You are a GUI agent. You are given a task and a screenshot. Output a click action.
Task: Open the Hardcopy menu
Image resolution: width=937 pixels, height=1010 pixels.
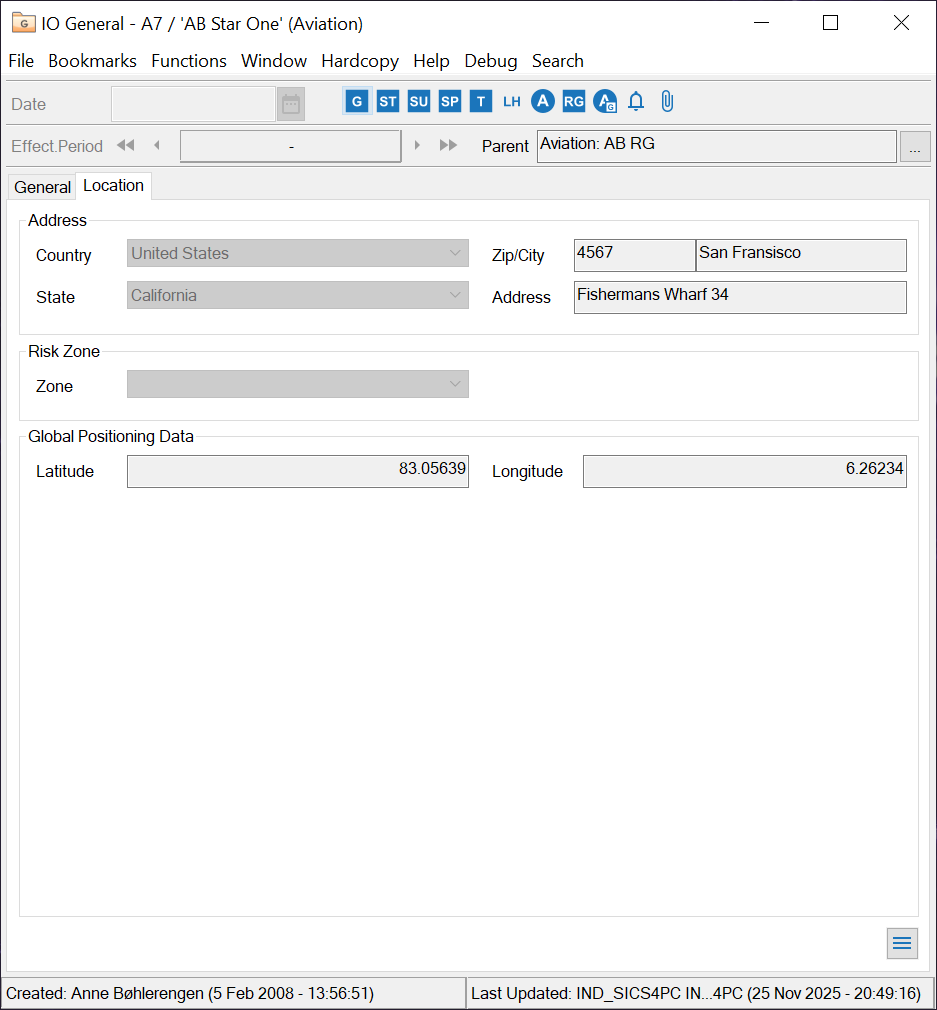tap(359, 61)
